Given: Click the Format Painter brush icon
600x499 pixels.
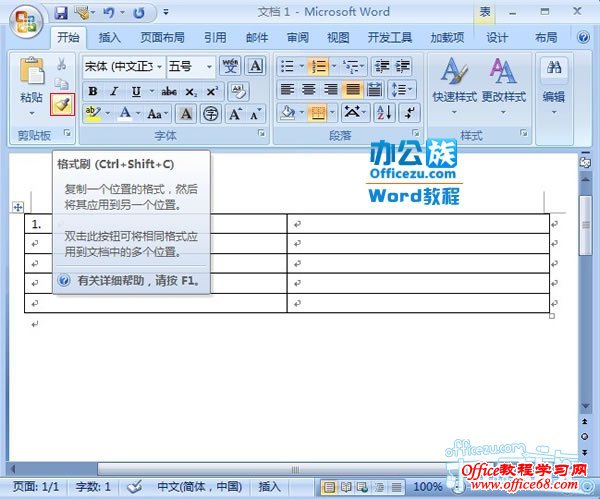Looking at the screenshot, I should pyautogui.click(x=62, y=104).
